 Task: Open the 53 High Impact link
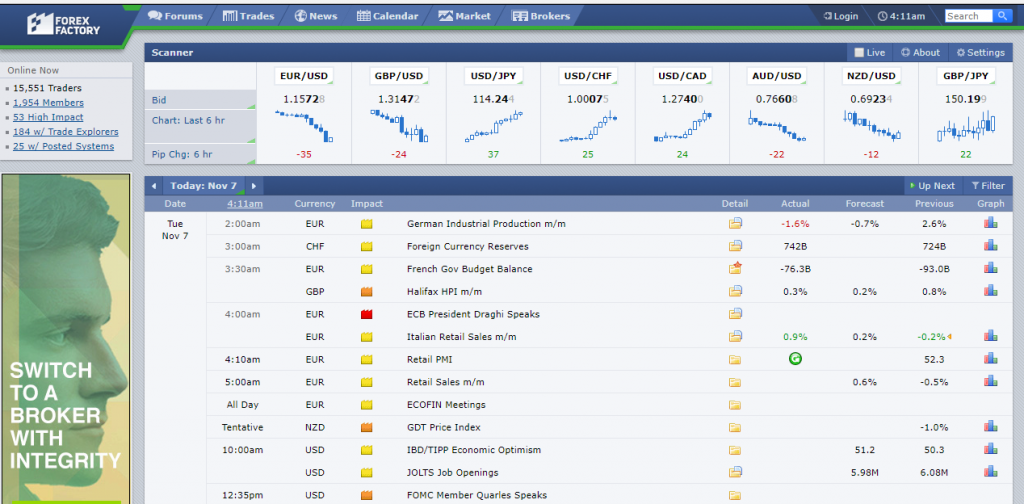47,117
